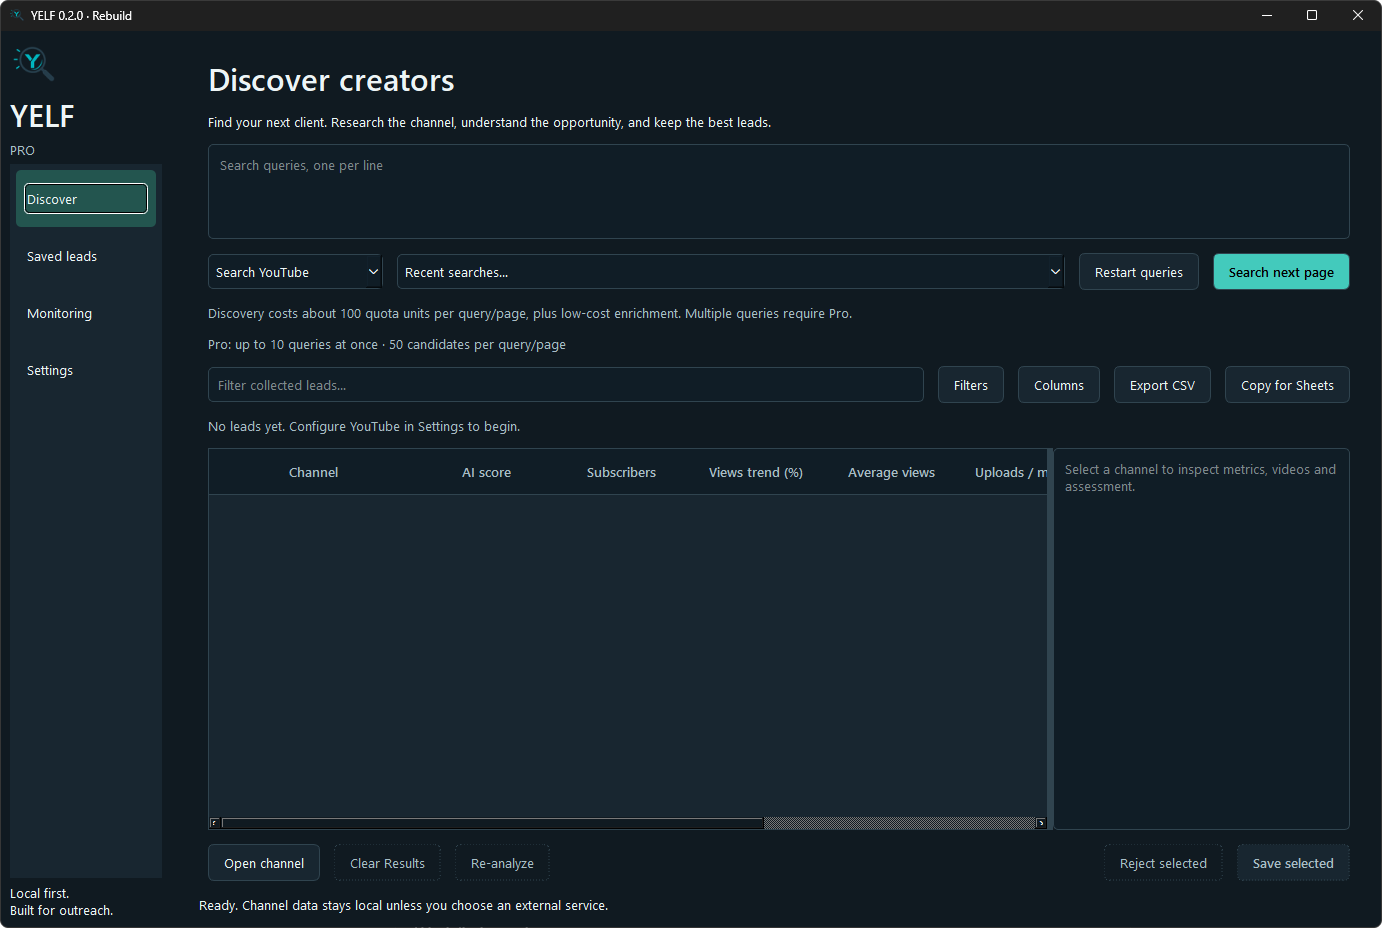Click the search queries text area

click(x=778, y=192)
